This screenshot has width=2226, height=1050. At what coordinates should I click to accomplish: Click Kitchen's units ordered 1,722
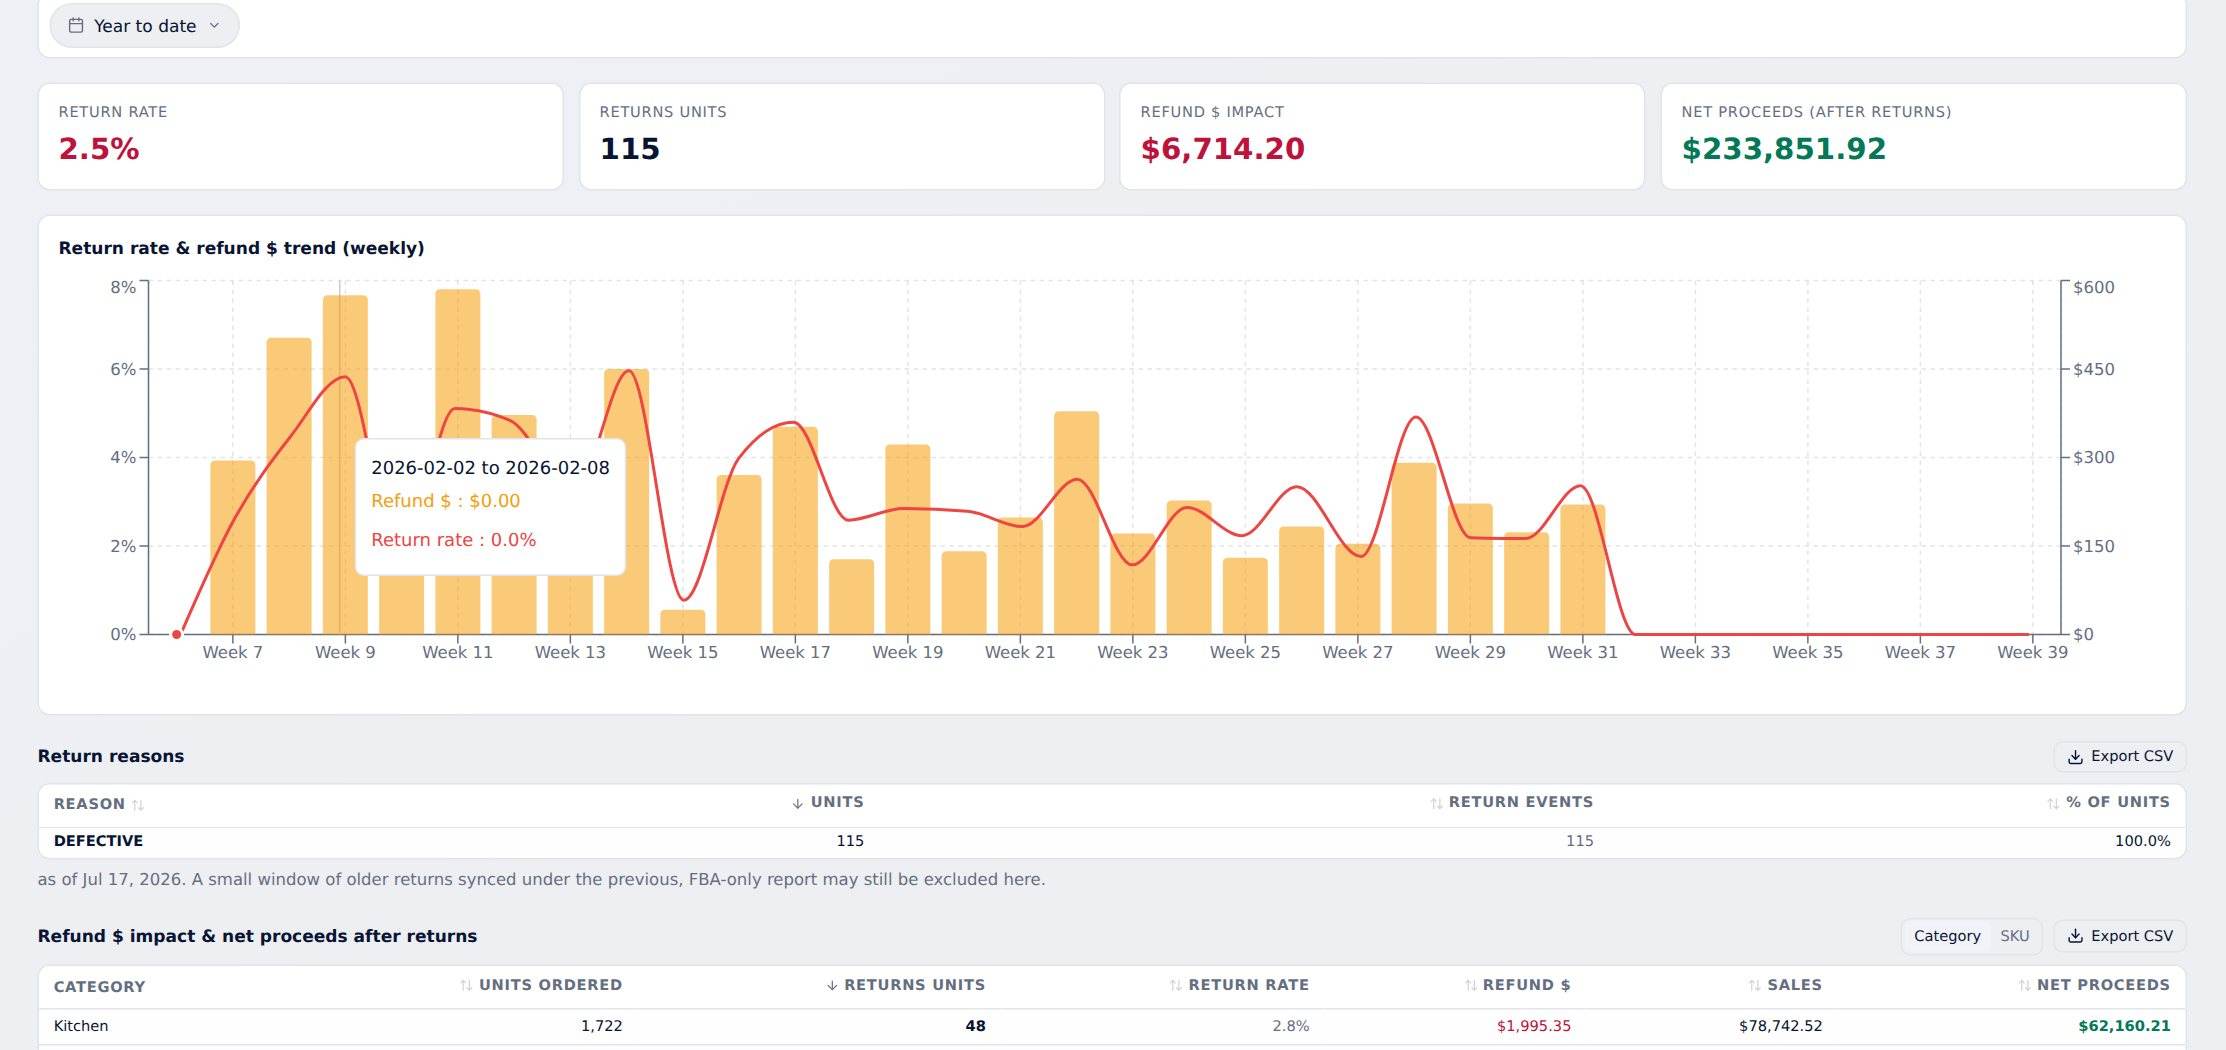click(x=601, y=1026)
